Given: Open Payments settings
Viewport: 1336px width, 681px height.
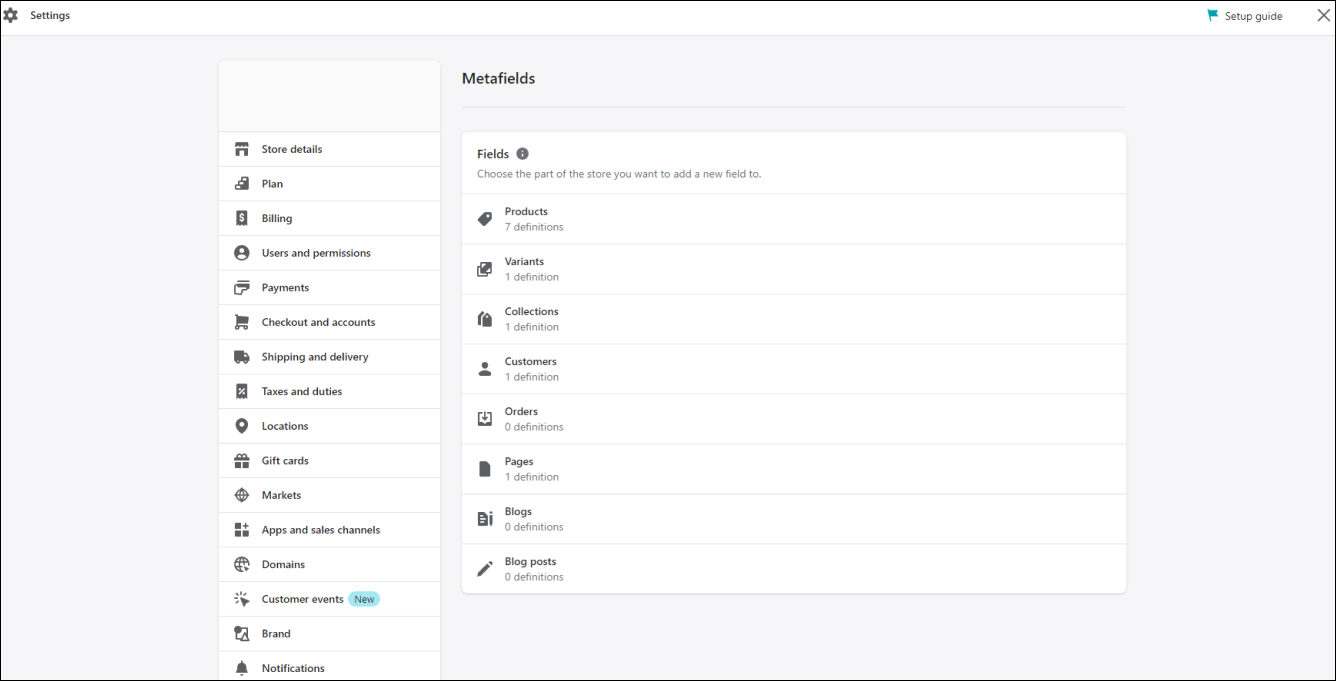Looking at the screenshot, I should click(329, 288).
